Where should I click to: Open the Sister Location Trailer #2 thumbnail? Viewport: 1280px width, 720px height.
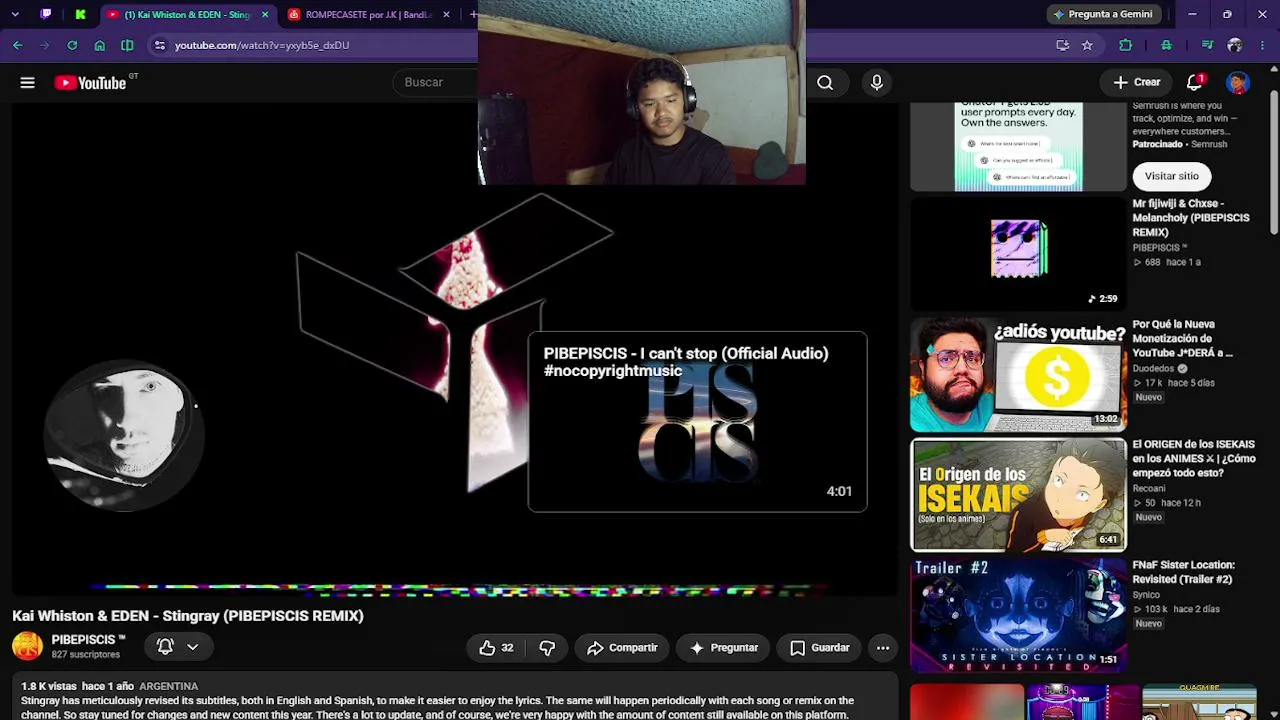(1018, 615)
